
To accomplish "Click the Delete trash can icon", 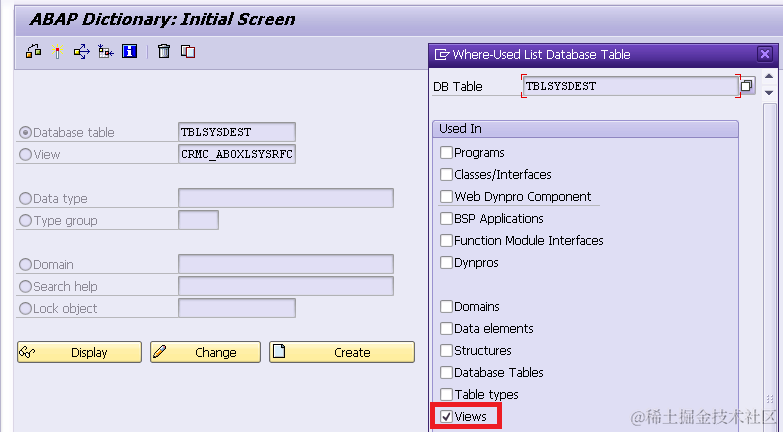I will point(164,51).
